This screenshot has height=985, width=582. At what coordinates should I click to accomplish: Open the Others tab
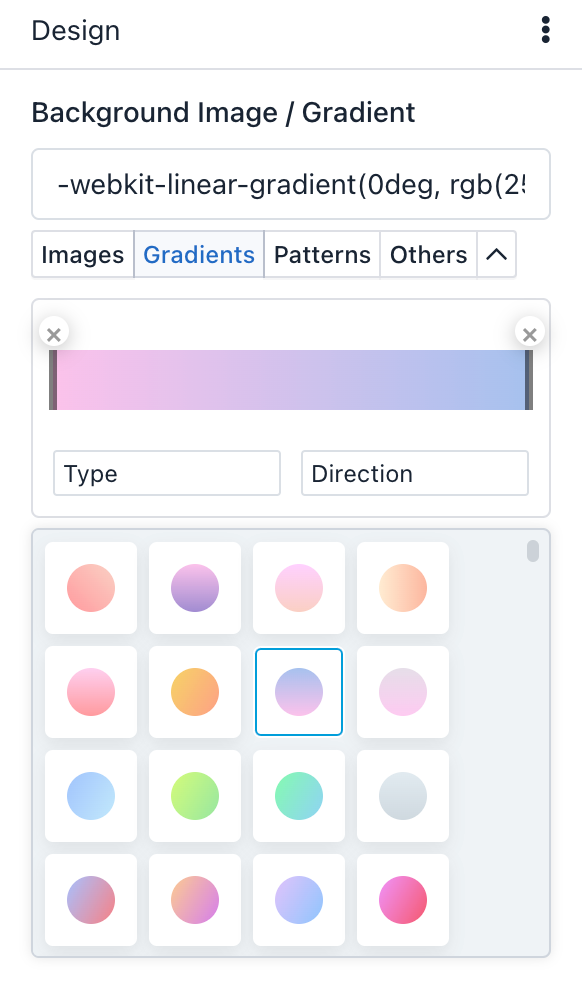click(428, 255)
